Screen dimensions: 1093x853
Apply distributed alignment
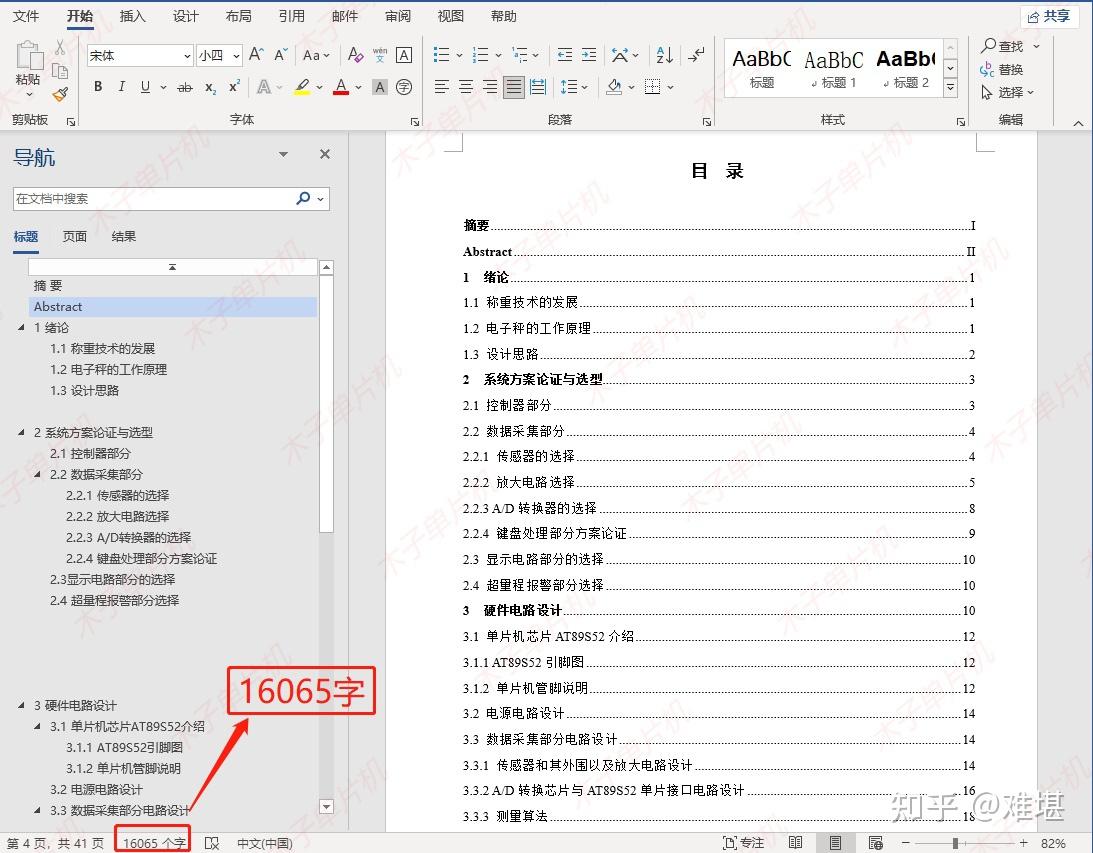point(537,87)
